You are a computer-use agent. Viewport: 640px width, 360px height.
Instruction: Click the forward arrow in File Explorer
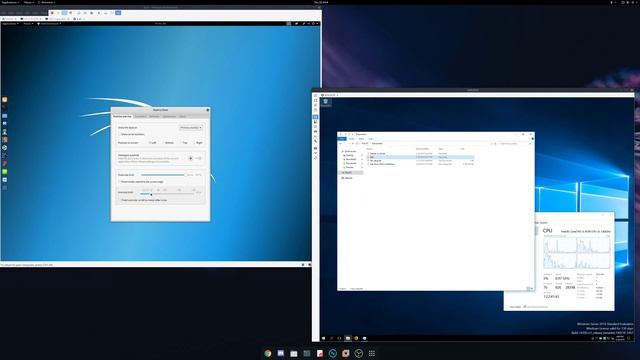[345, 143]
